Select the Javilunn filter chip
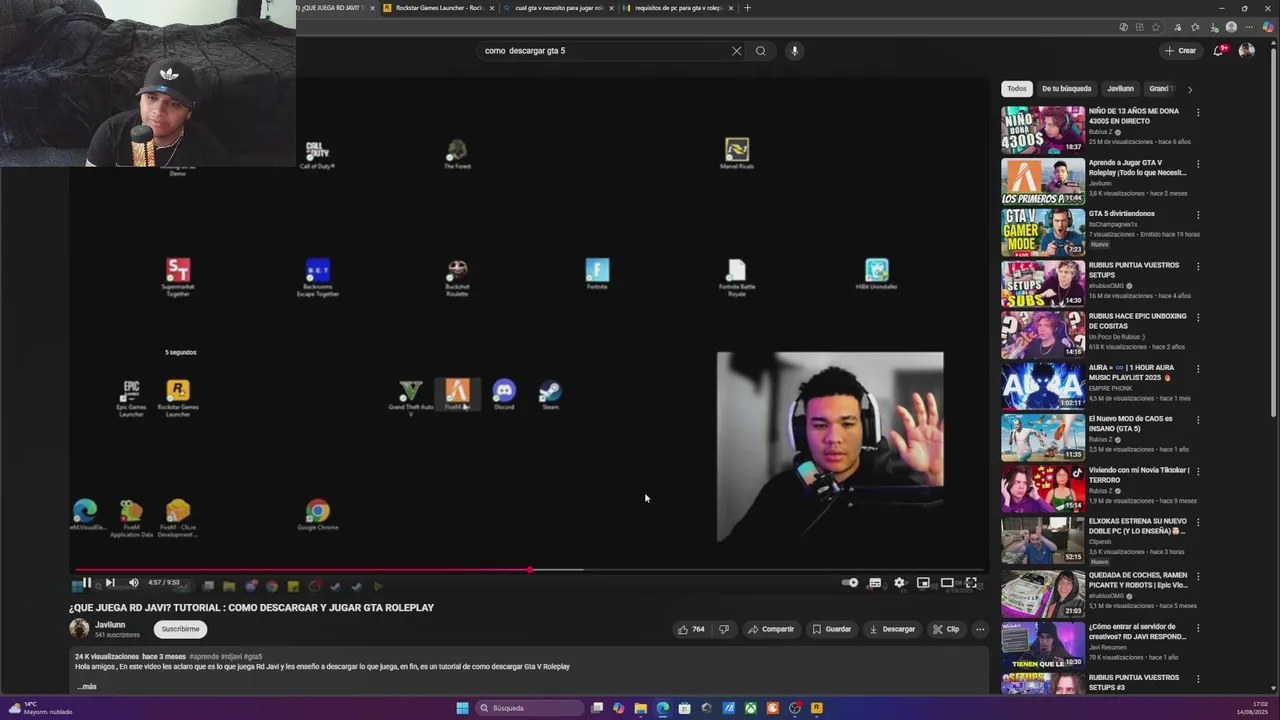 coord(1120,89)
